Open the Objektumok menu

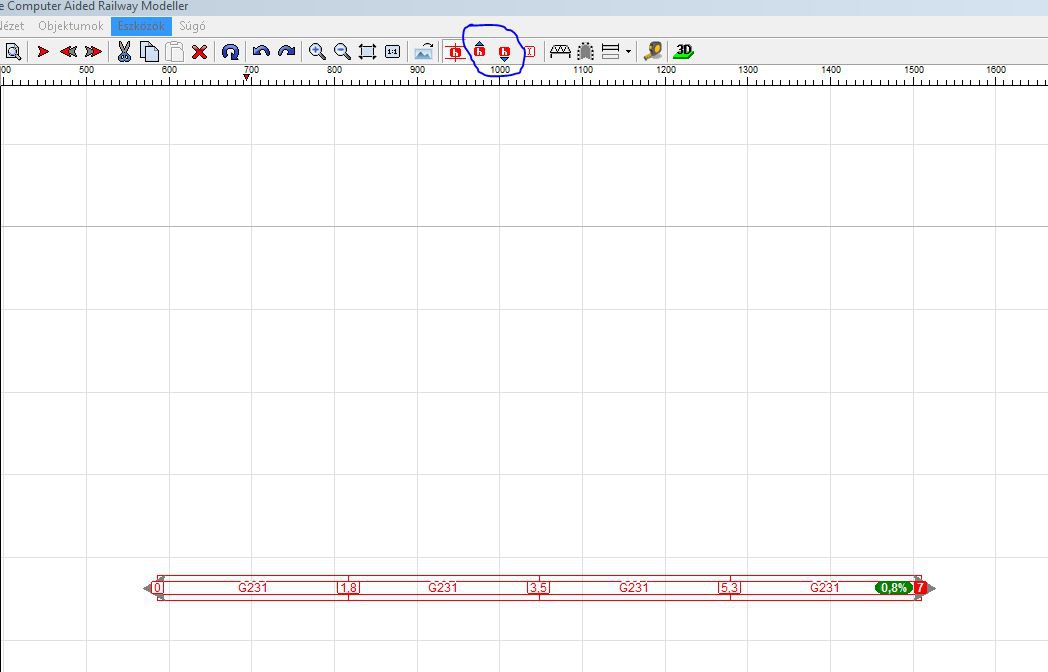point(70,26)
